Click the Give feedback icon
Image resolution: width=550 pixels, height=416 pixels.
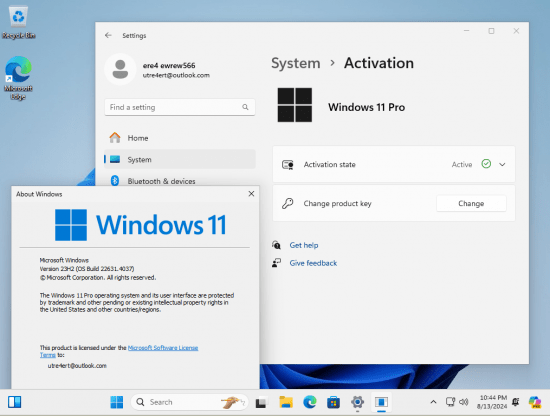click(276, 263)
